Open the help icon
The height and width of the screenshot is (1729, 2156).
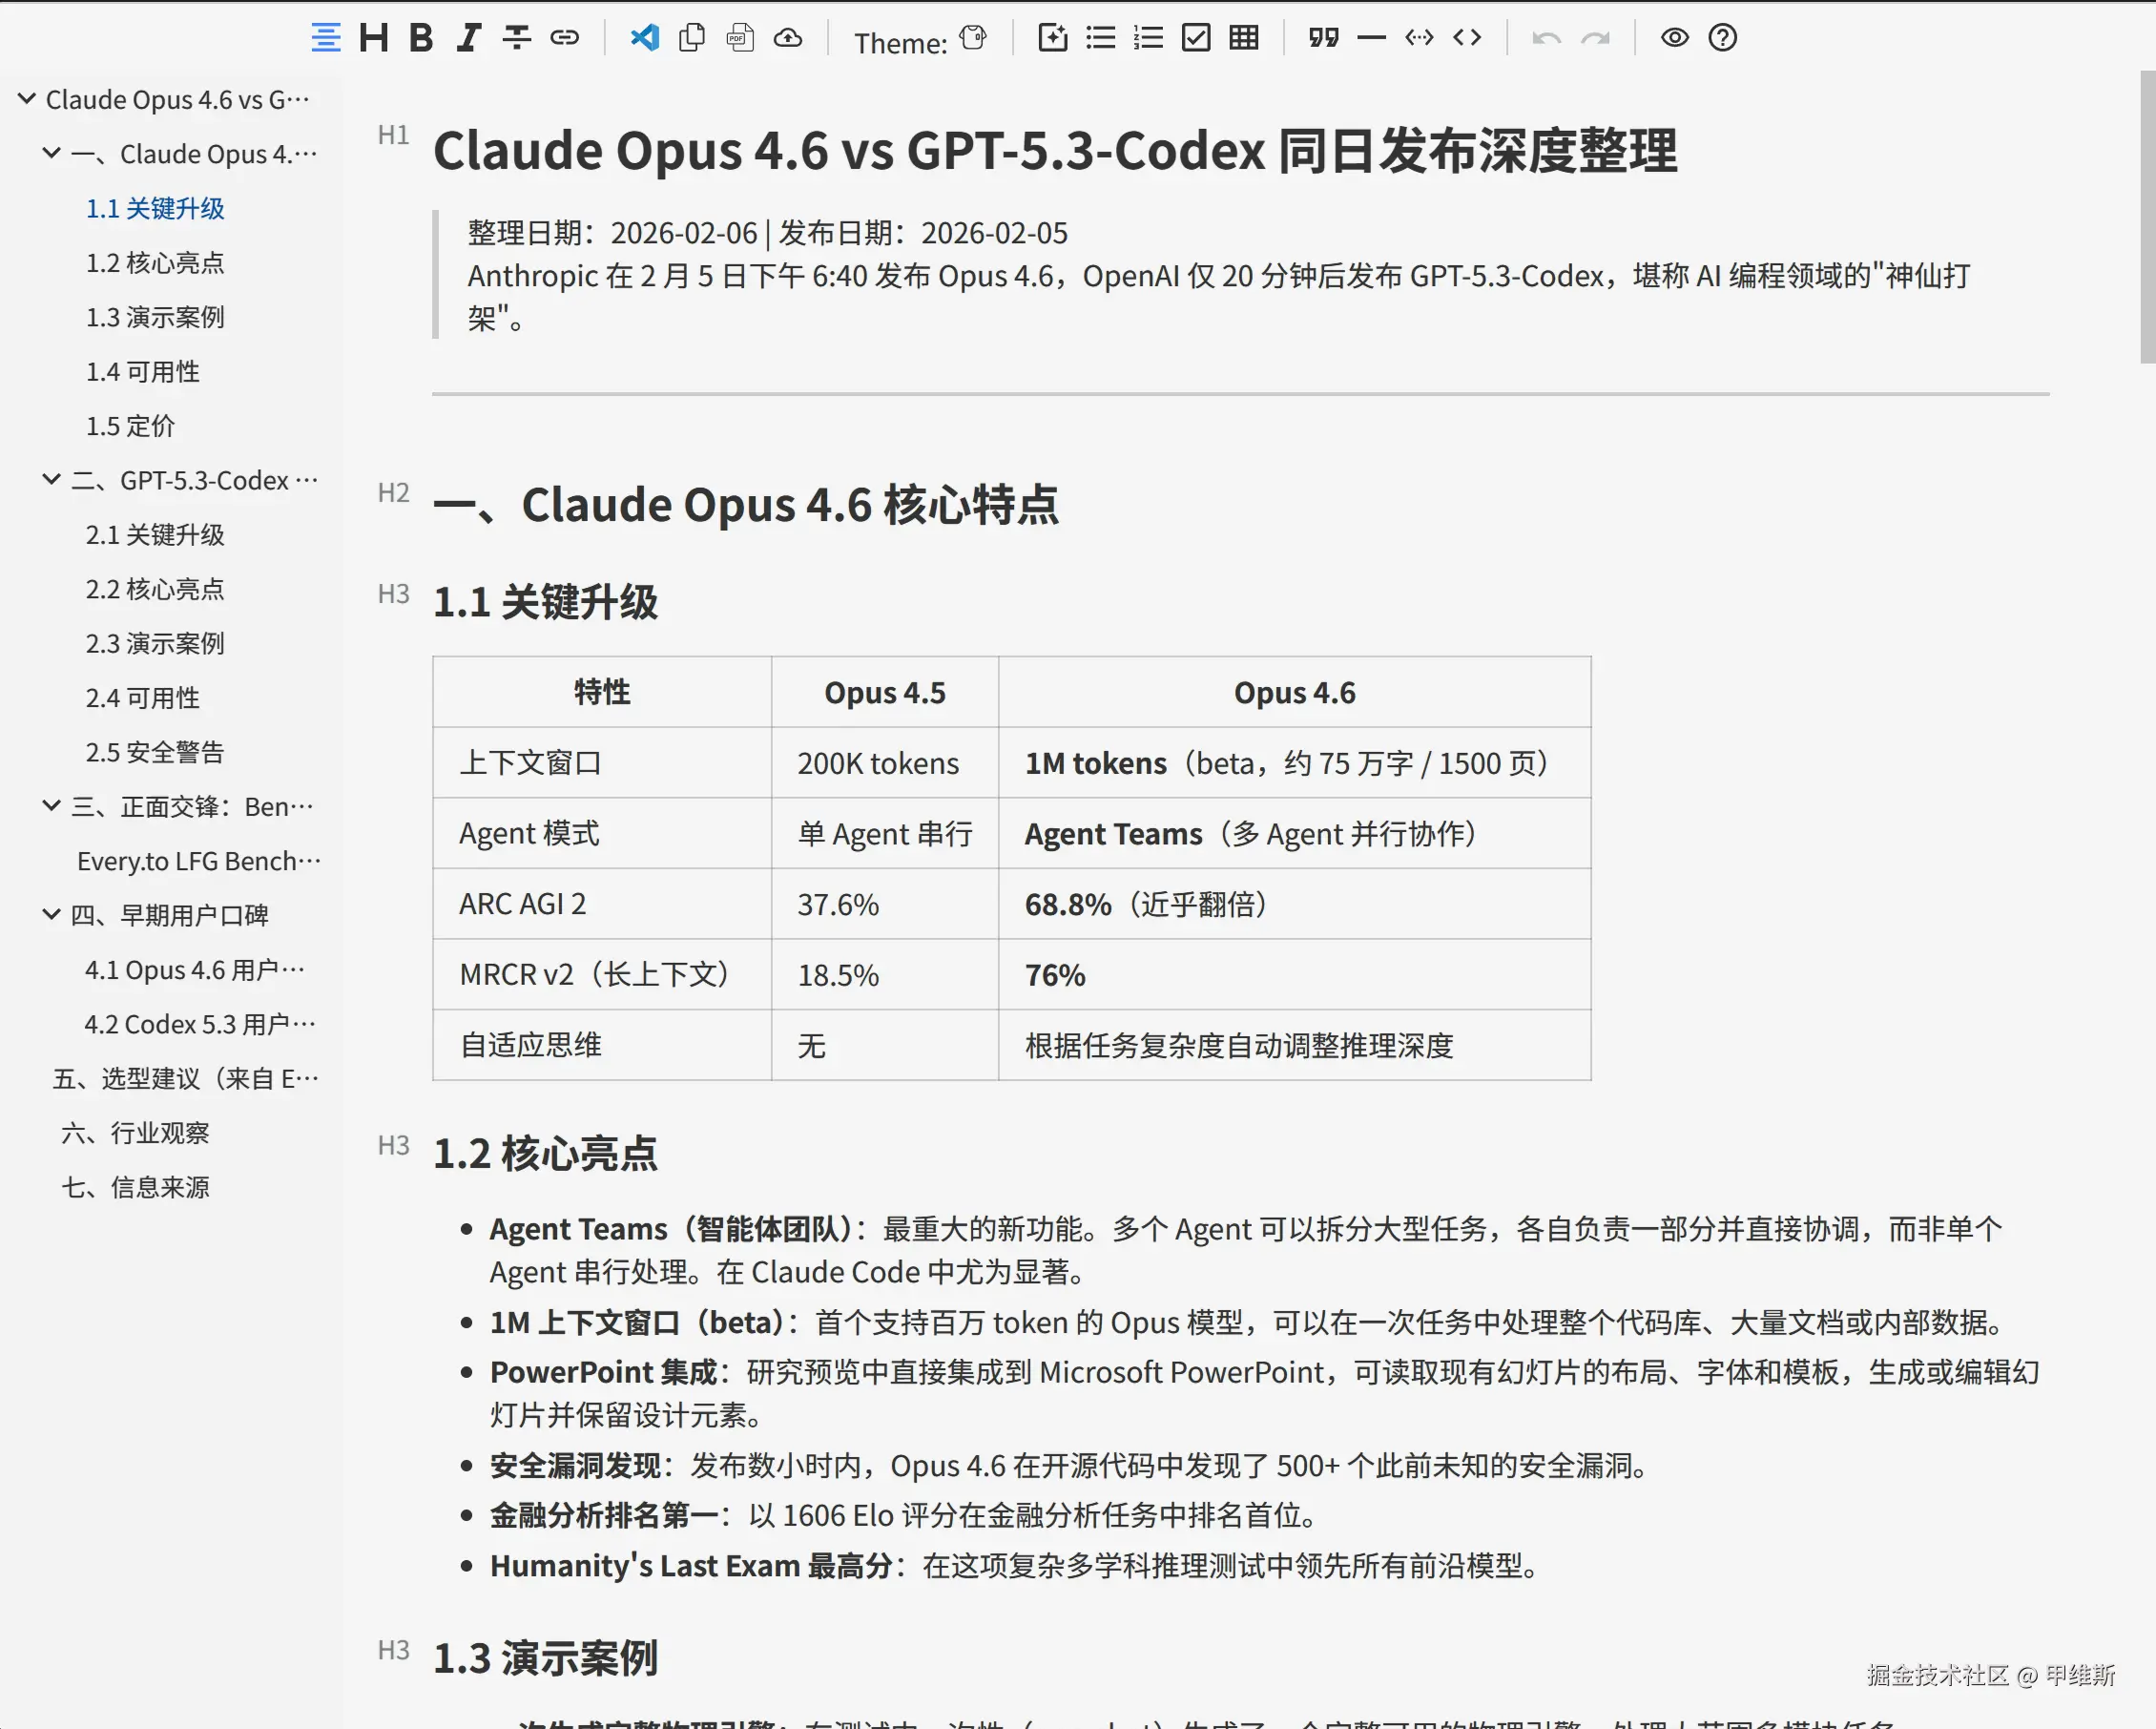pyautogui.click(x=1722, y=38)
